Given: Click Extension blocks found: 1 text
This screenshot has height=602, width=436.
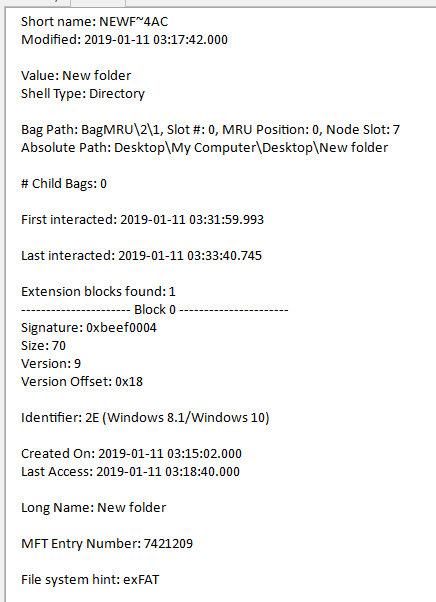Looking at the screenshot, I should [98, 292].
